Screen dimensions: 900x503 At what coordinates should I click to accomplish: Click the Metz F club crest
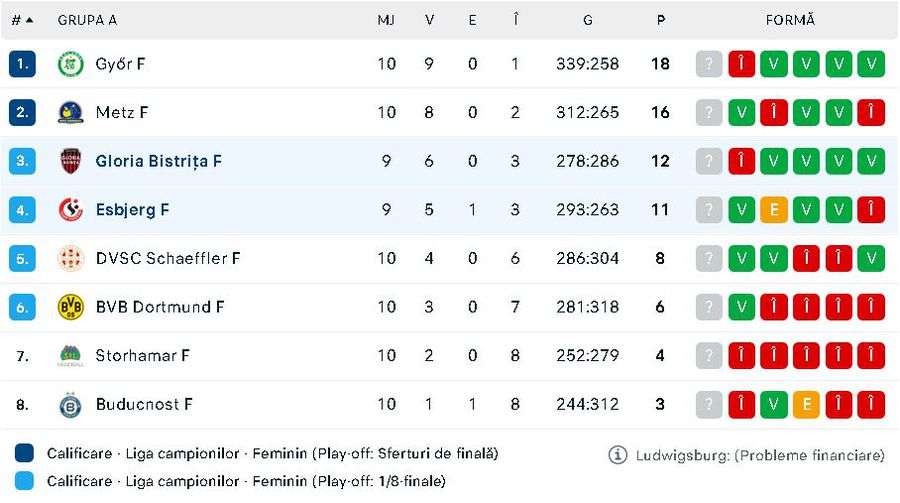[70, 112]
